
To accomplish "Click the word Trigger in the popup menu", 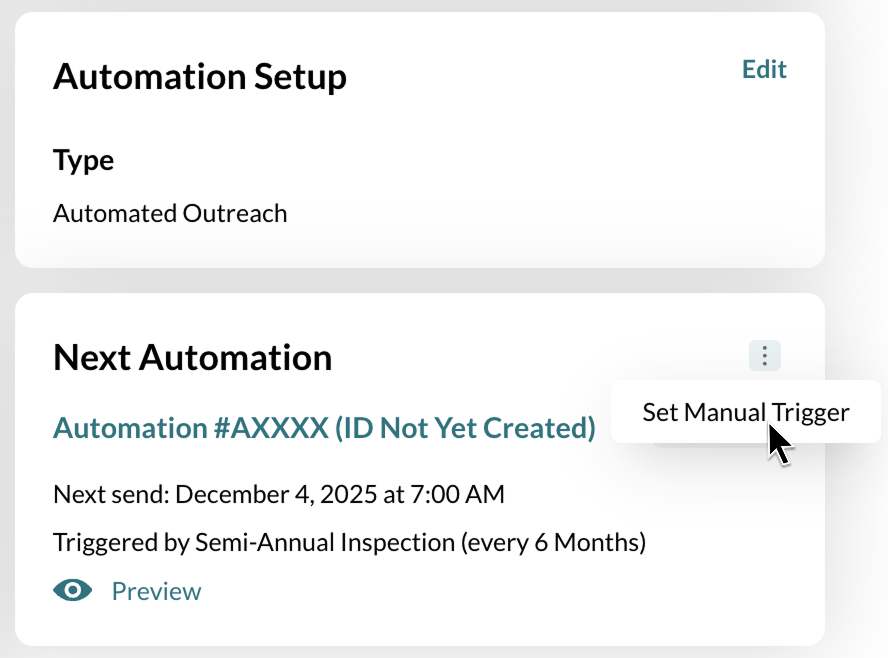I will [811, 412].
